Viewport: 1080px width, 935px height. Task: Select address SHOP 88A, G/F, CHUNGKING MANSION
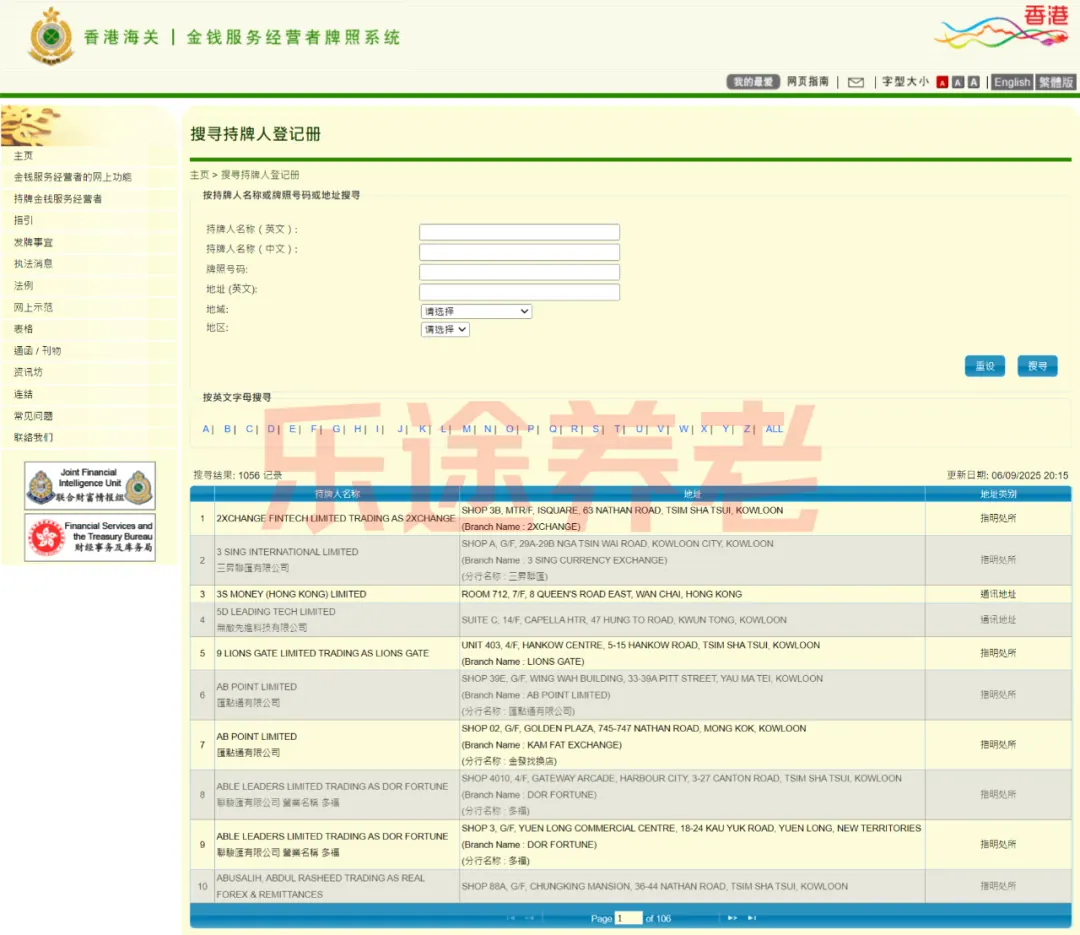point(654,886)
